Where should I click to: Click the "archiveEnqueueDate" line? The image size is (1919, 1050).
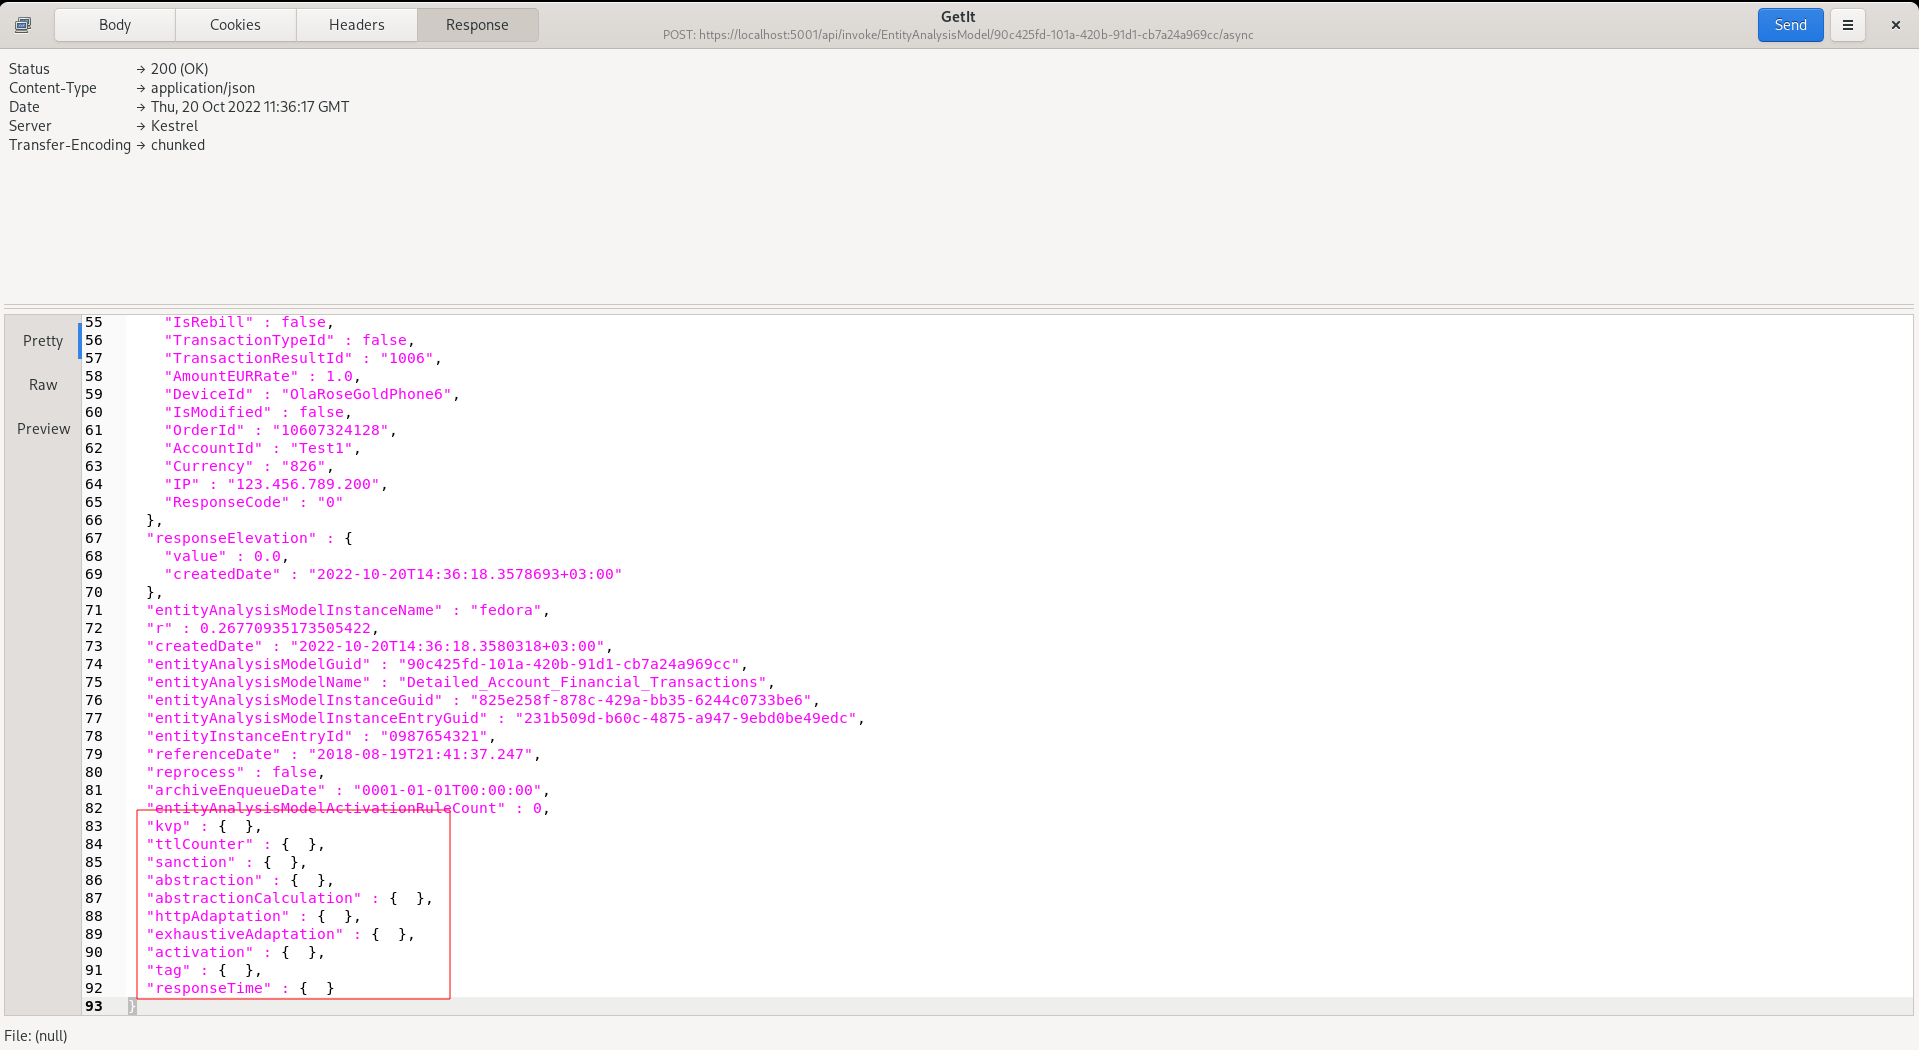(348, 790)
